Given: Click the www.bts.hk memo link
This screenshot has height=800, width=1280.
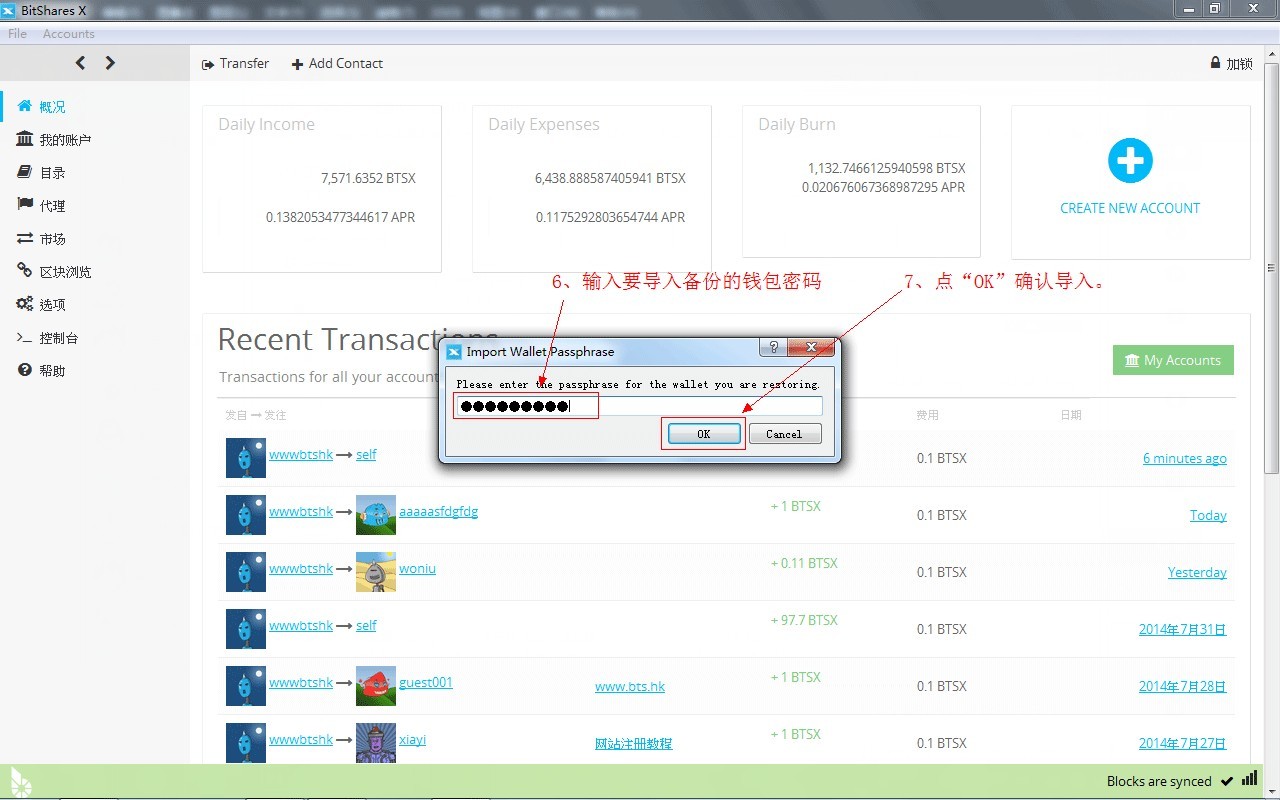Looking at the screenshot, I should 630,686.
